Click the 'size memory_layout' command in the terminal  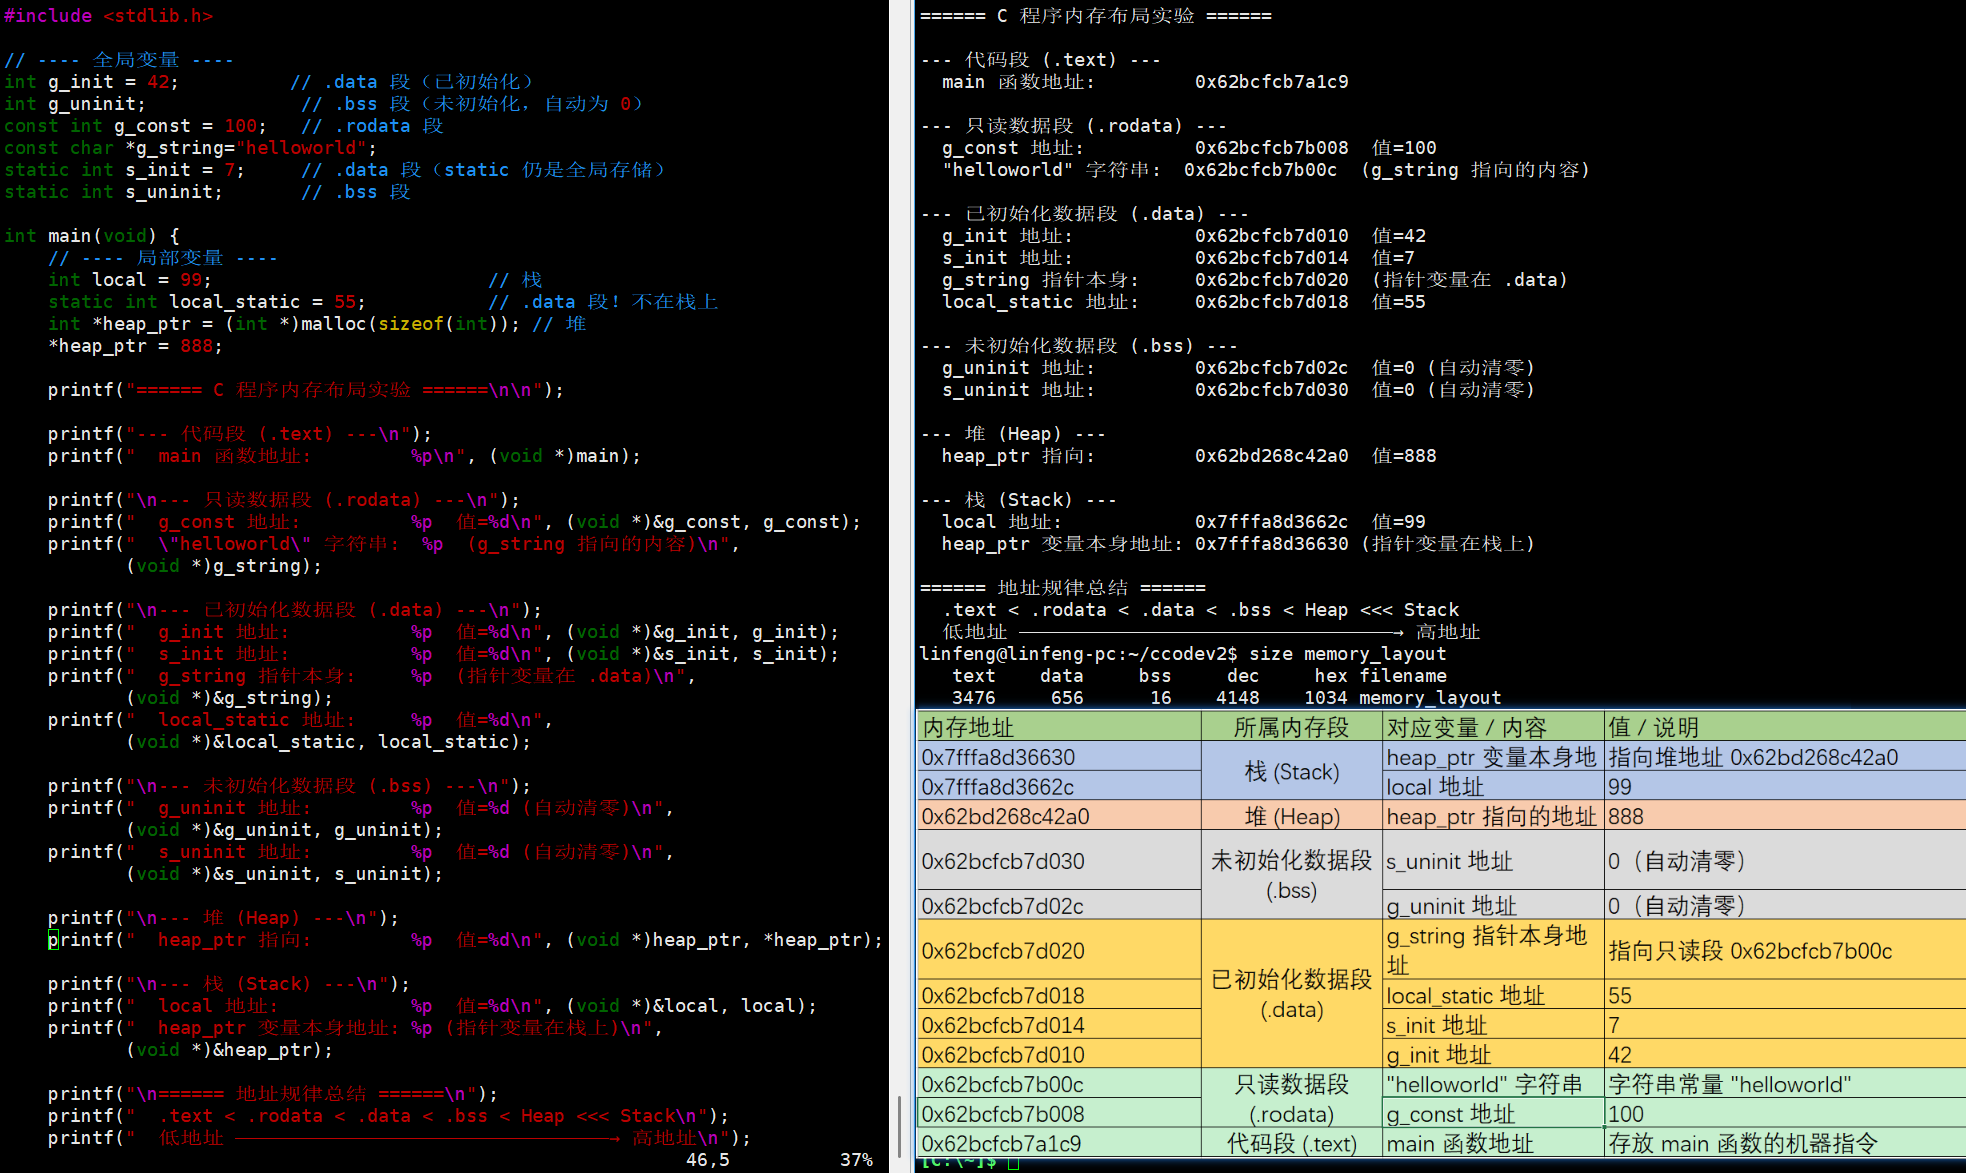coord(1346,654)
